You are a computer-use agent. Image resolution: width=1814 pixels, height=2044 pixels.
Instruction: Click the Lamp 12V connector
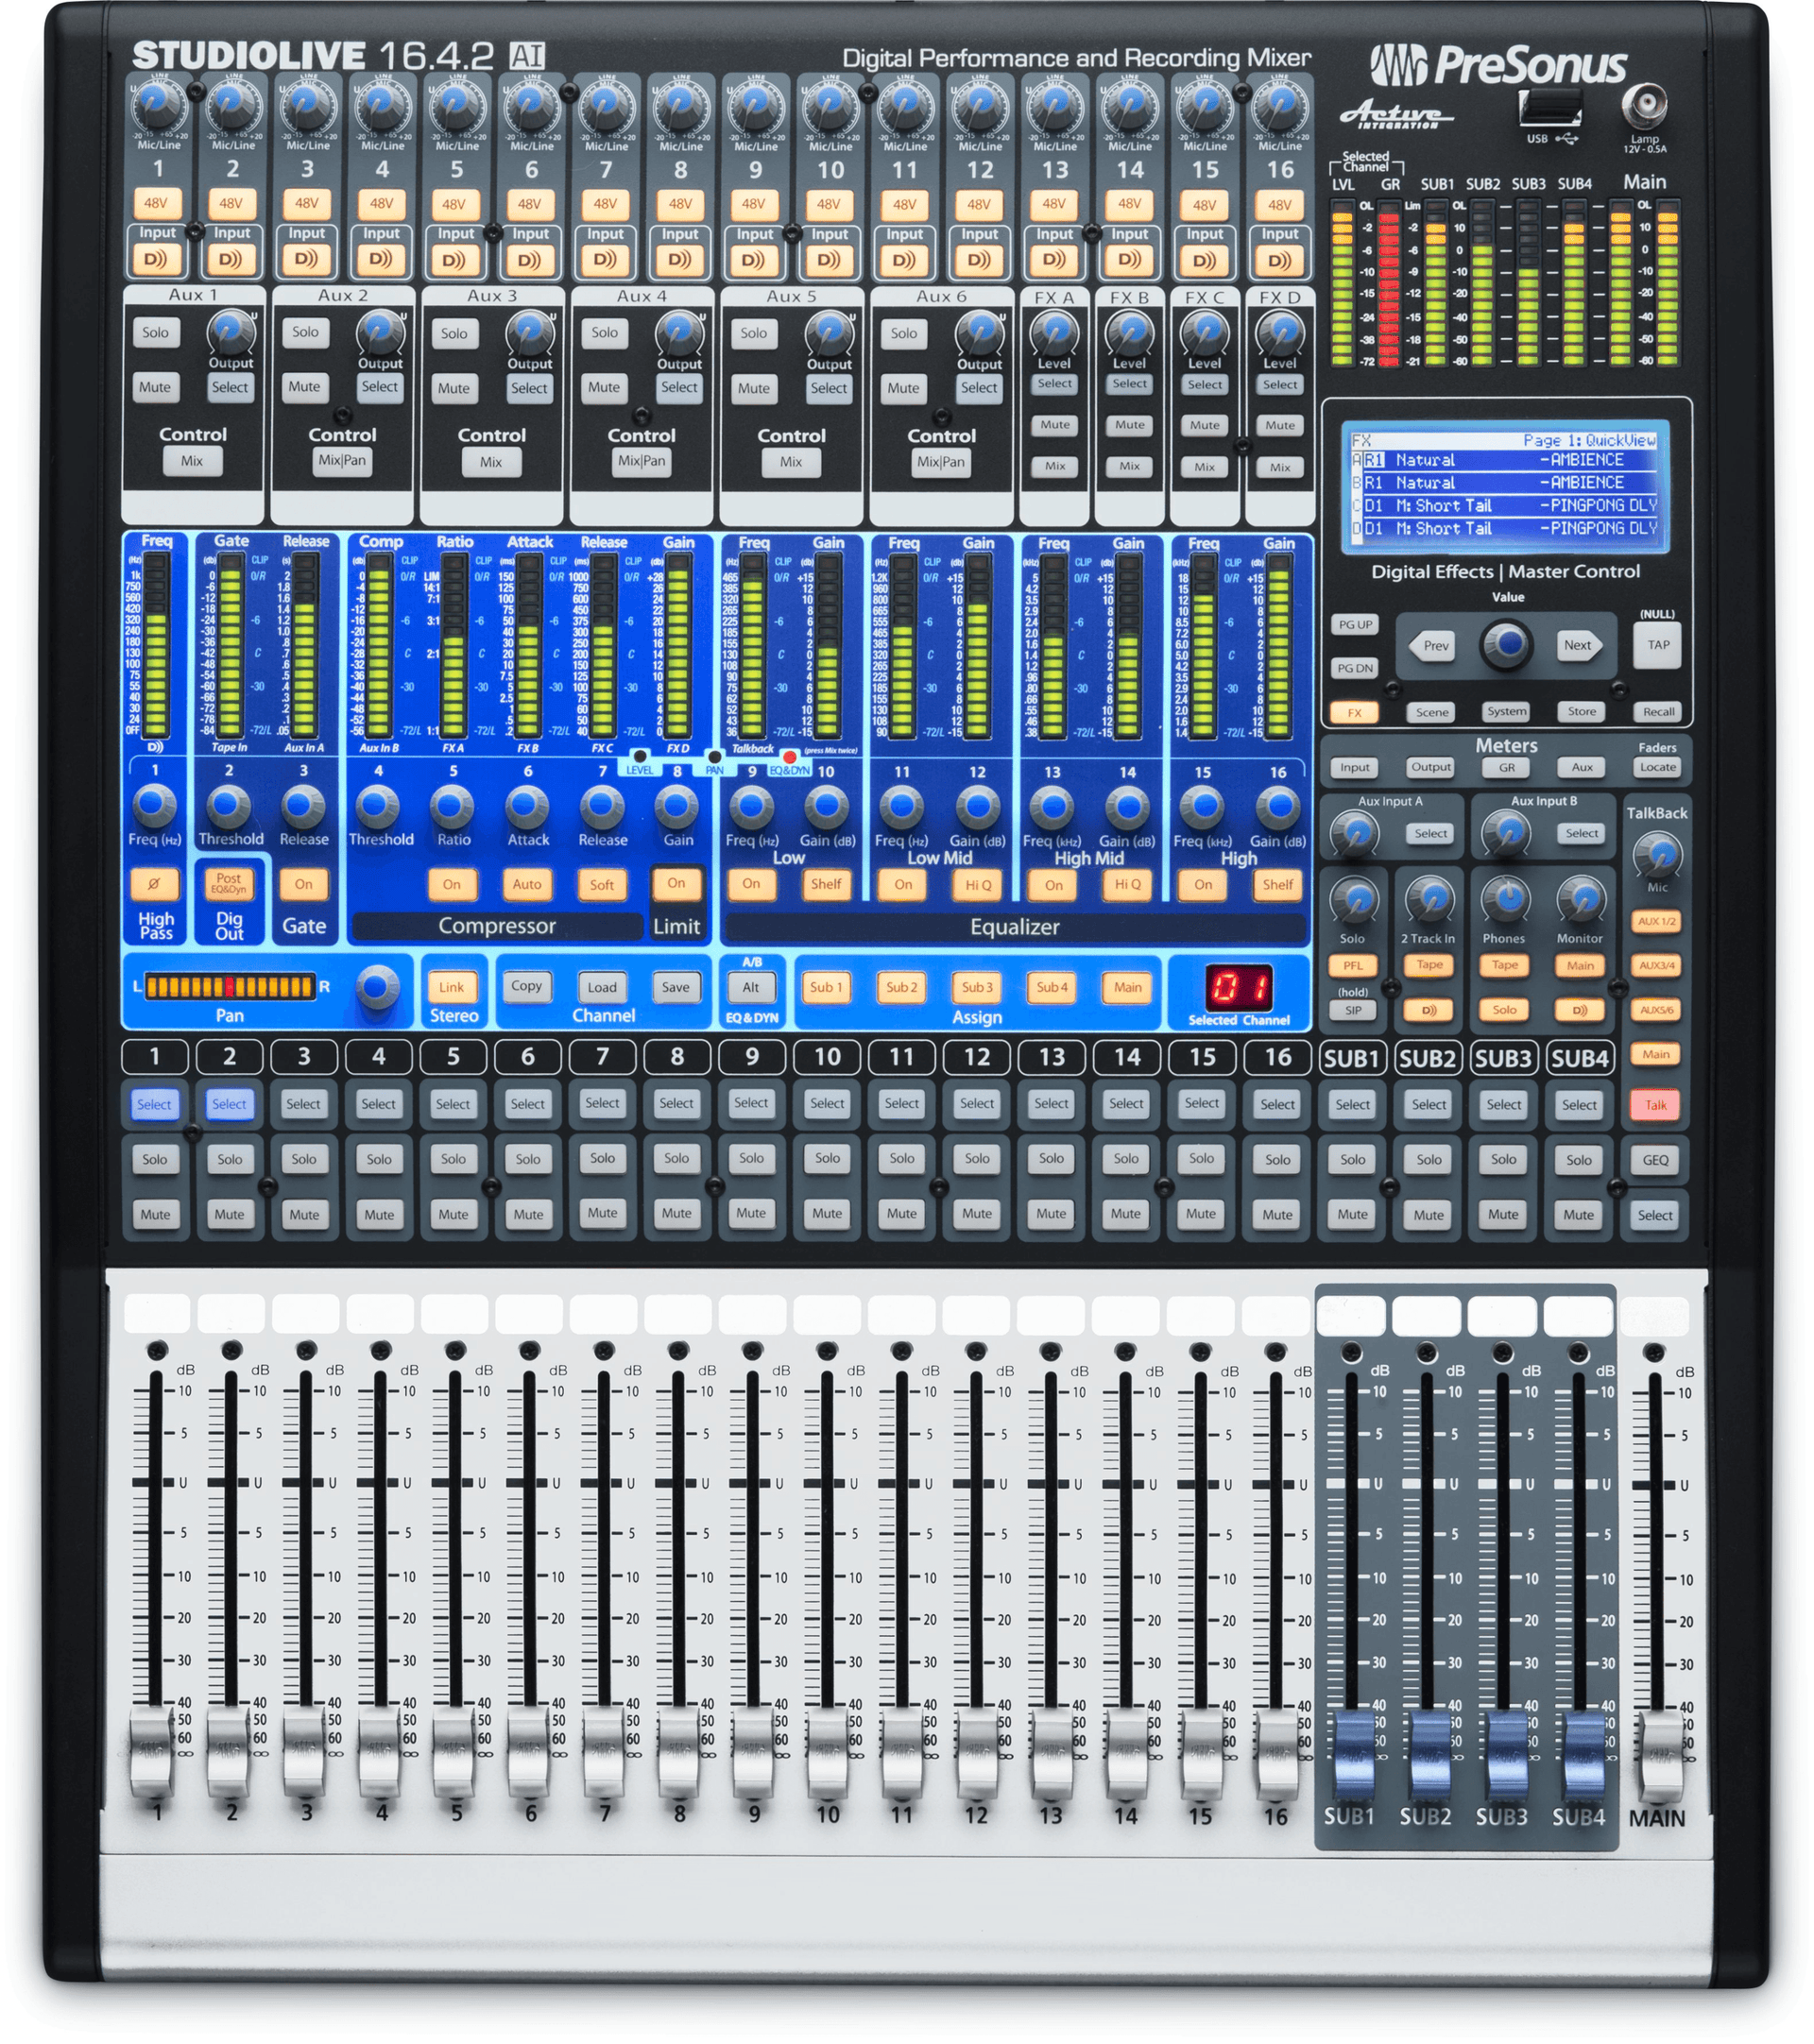click(x=1643, y=104)
